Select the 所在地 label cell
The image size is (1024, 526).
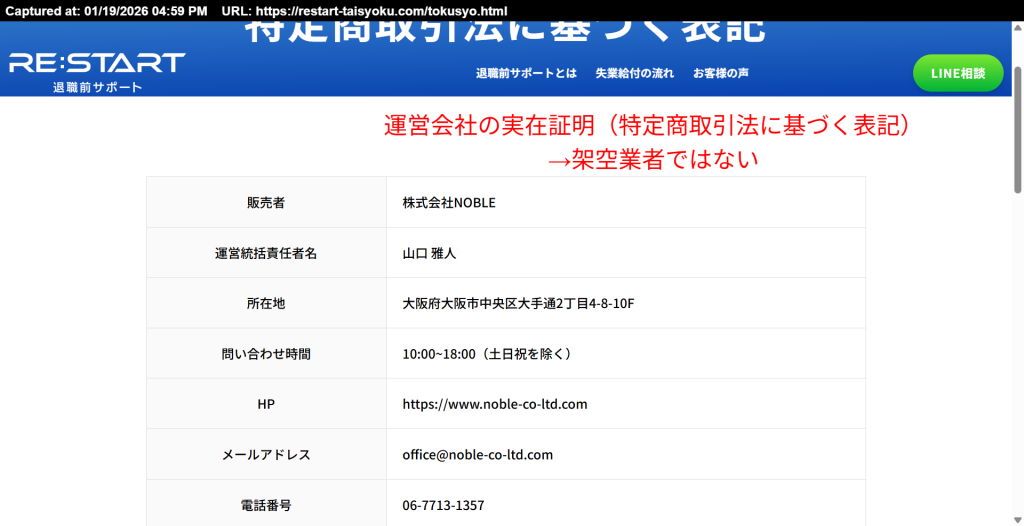coord(266,303)
